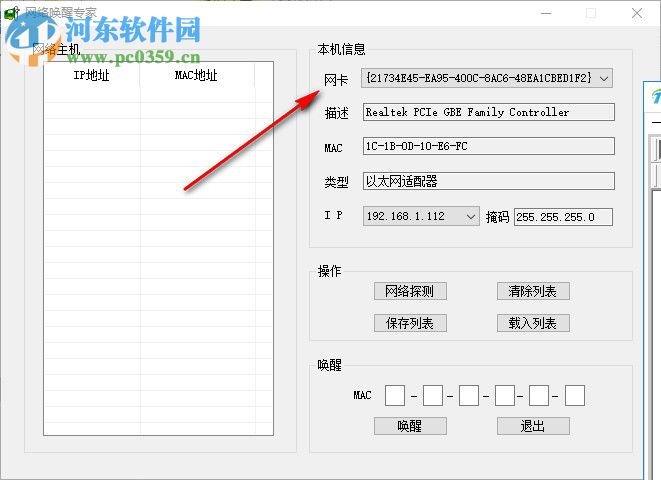Focus the second wake MAC octet box

(433, 395)
